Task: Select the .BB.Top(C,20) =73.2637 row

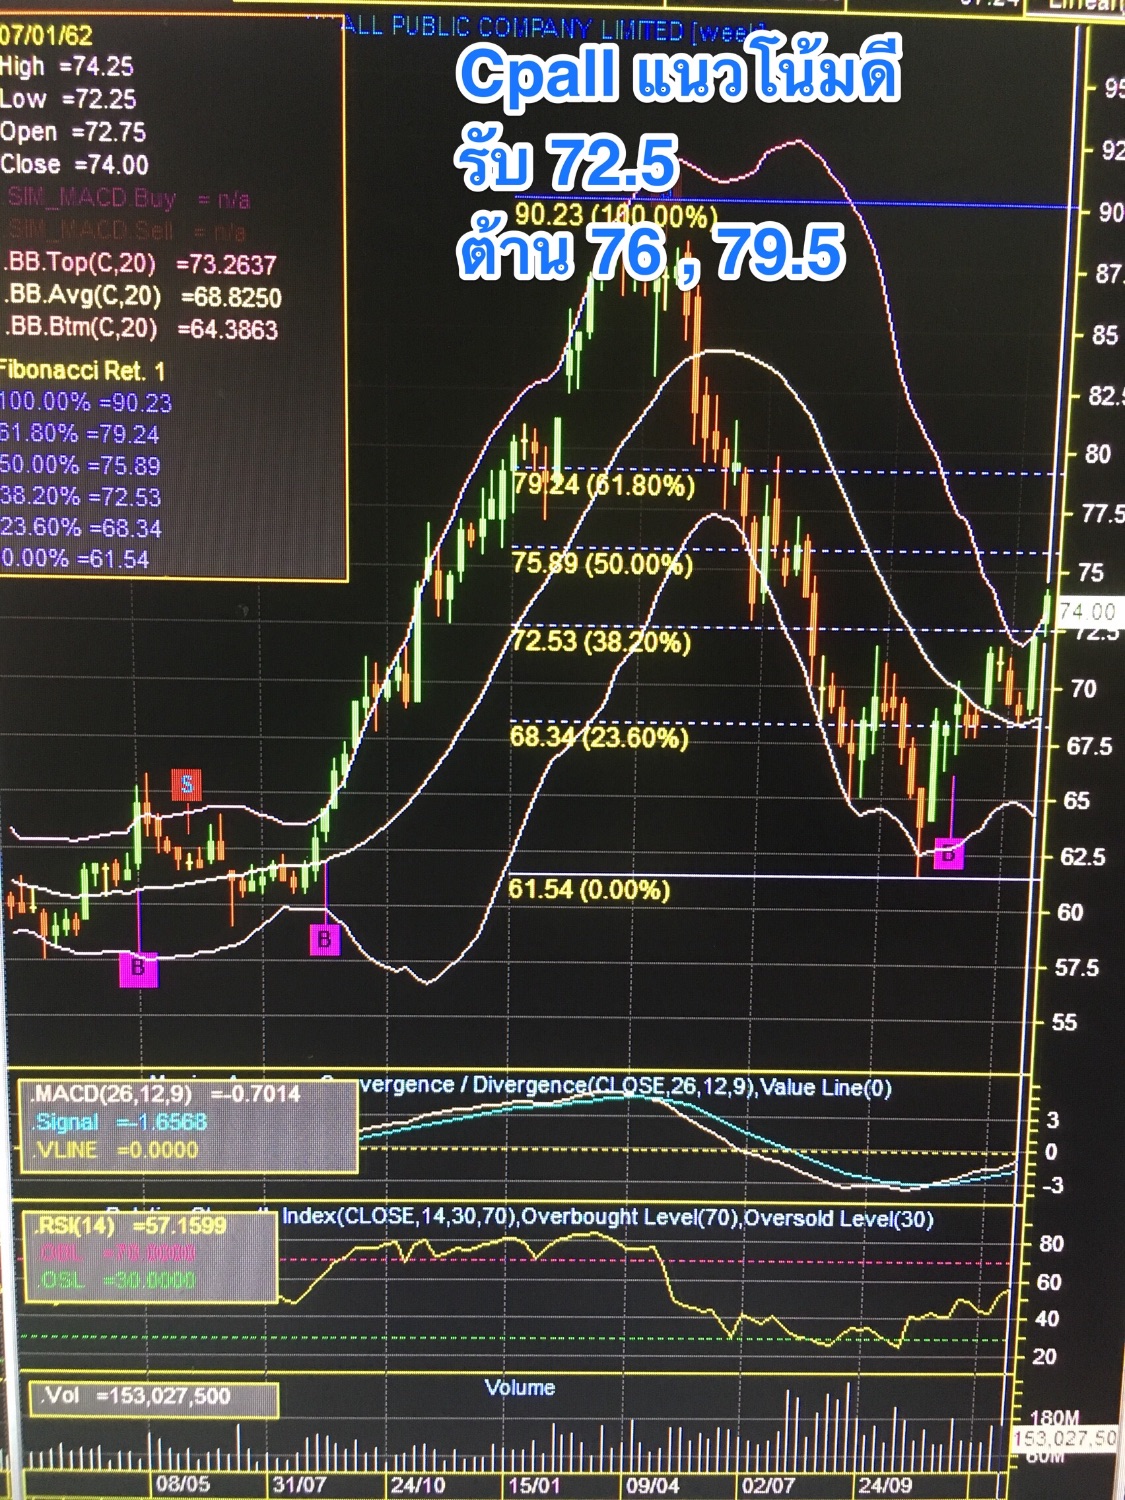Action: (140, 264)
